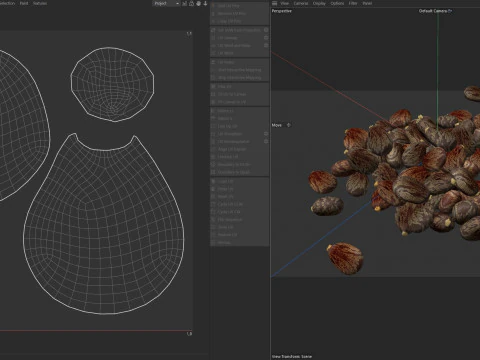Open settings gear for UV Straighten
Viewport: 480px width, 360px height.
pyautogui.click(x=266, y=134)
